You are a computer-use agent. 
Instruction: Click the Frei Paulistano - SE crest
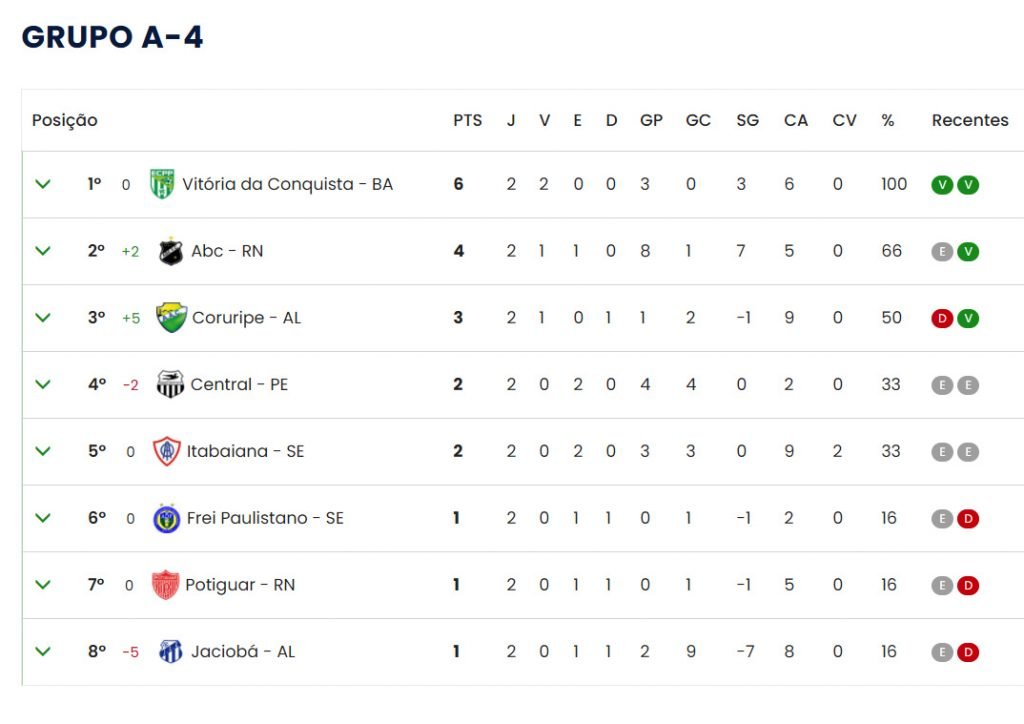coord(167,518)
